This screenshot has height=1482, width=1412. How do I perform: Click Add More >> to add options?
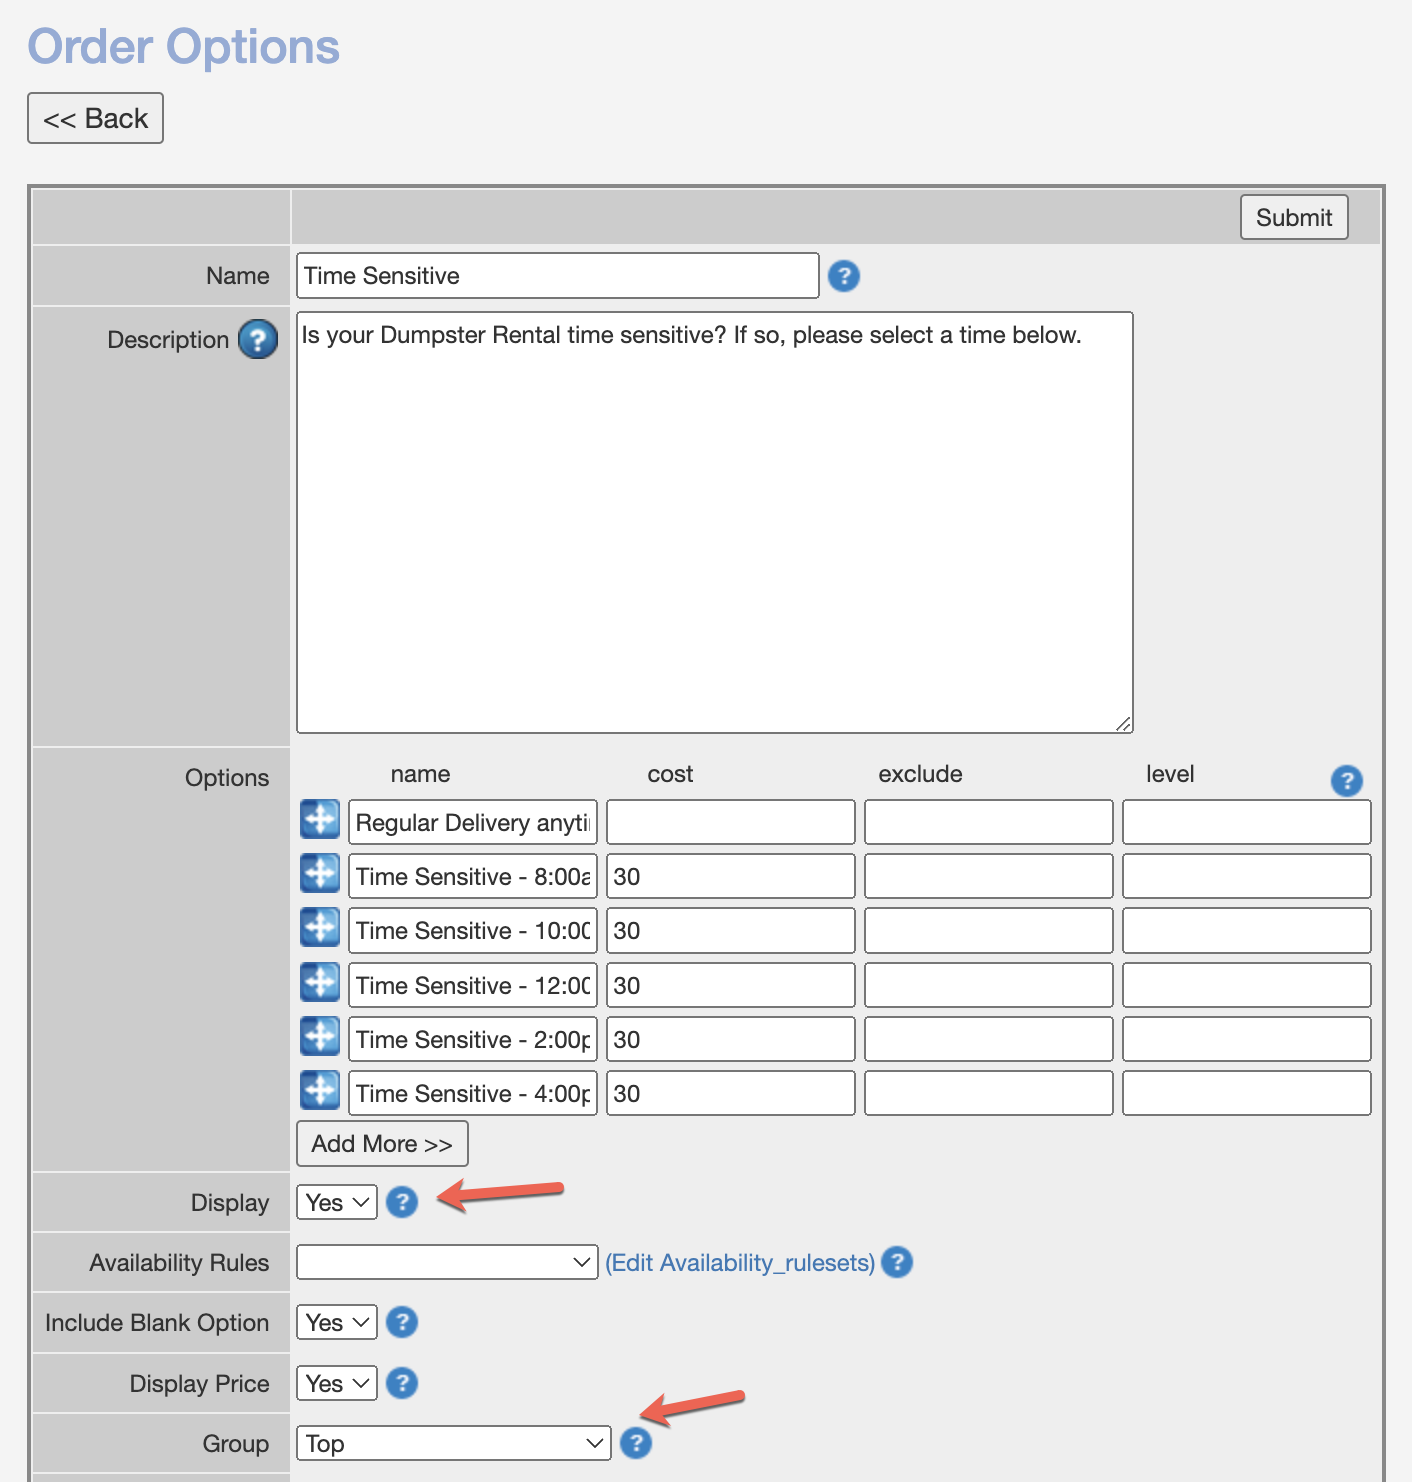382,1144
